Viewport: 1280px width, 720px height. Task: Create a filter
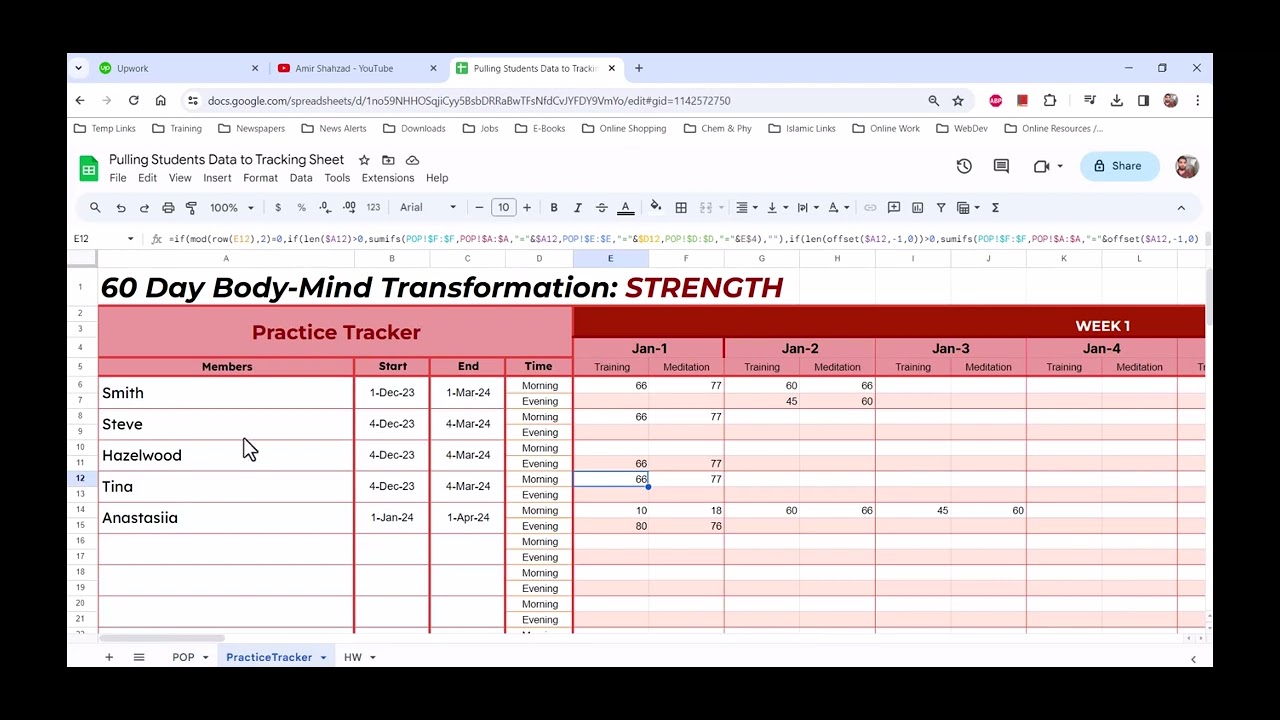tap(941, 208)
